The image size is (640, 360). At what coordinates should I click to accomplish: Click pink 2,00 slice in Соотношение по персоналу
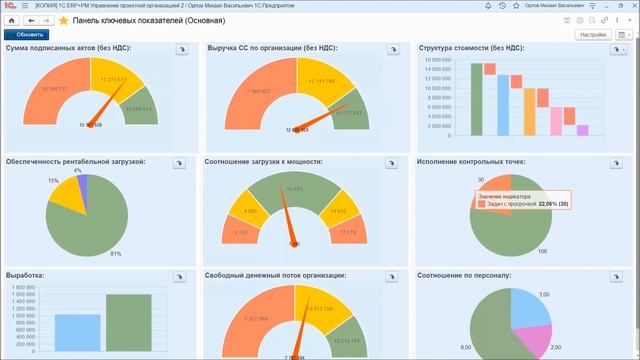pyautogui.click(x=538, y=340)
